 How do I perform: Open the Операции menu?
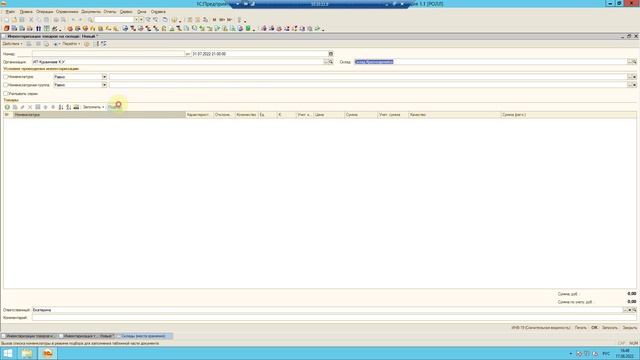[x=44, y=12]
